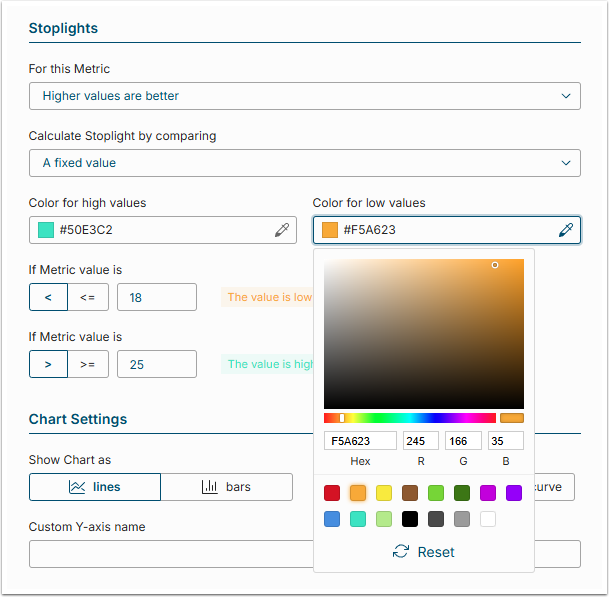
Task: Select the bars chart icon
Action: pyautogui.click(x=210, y=487)
